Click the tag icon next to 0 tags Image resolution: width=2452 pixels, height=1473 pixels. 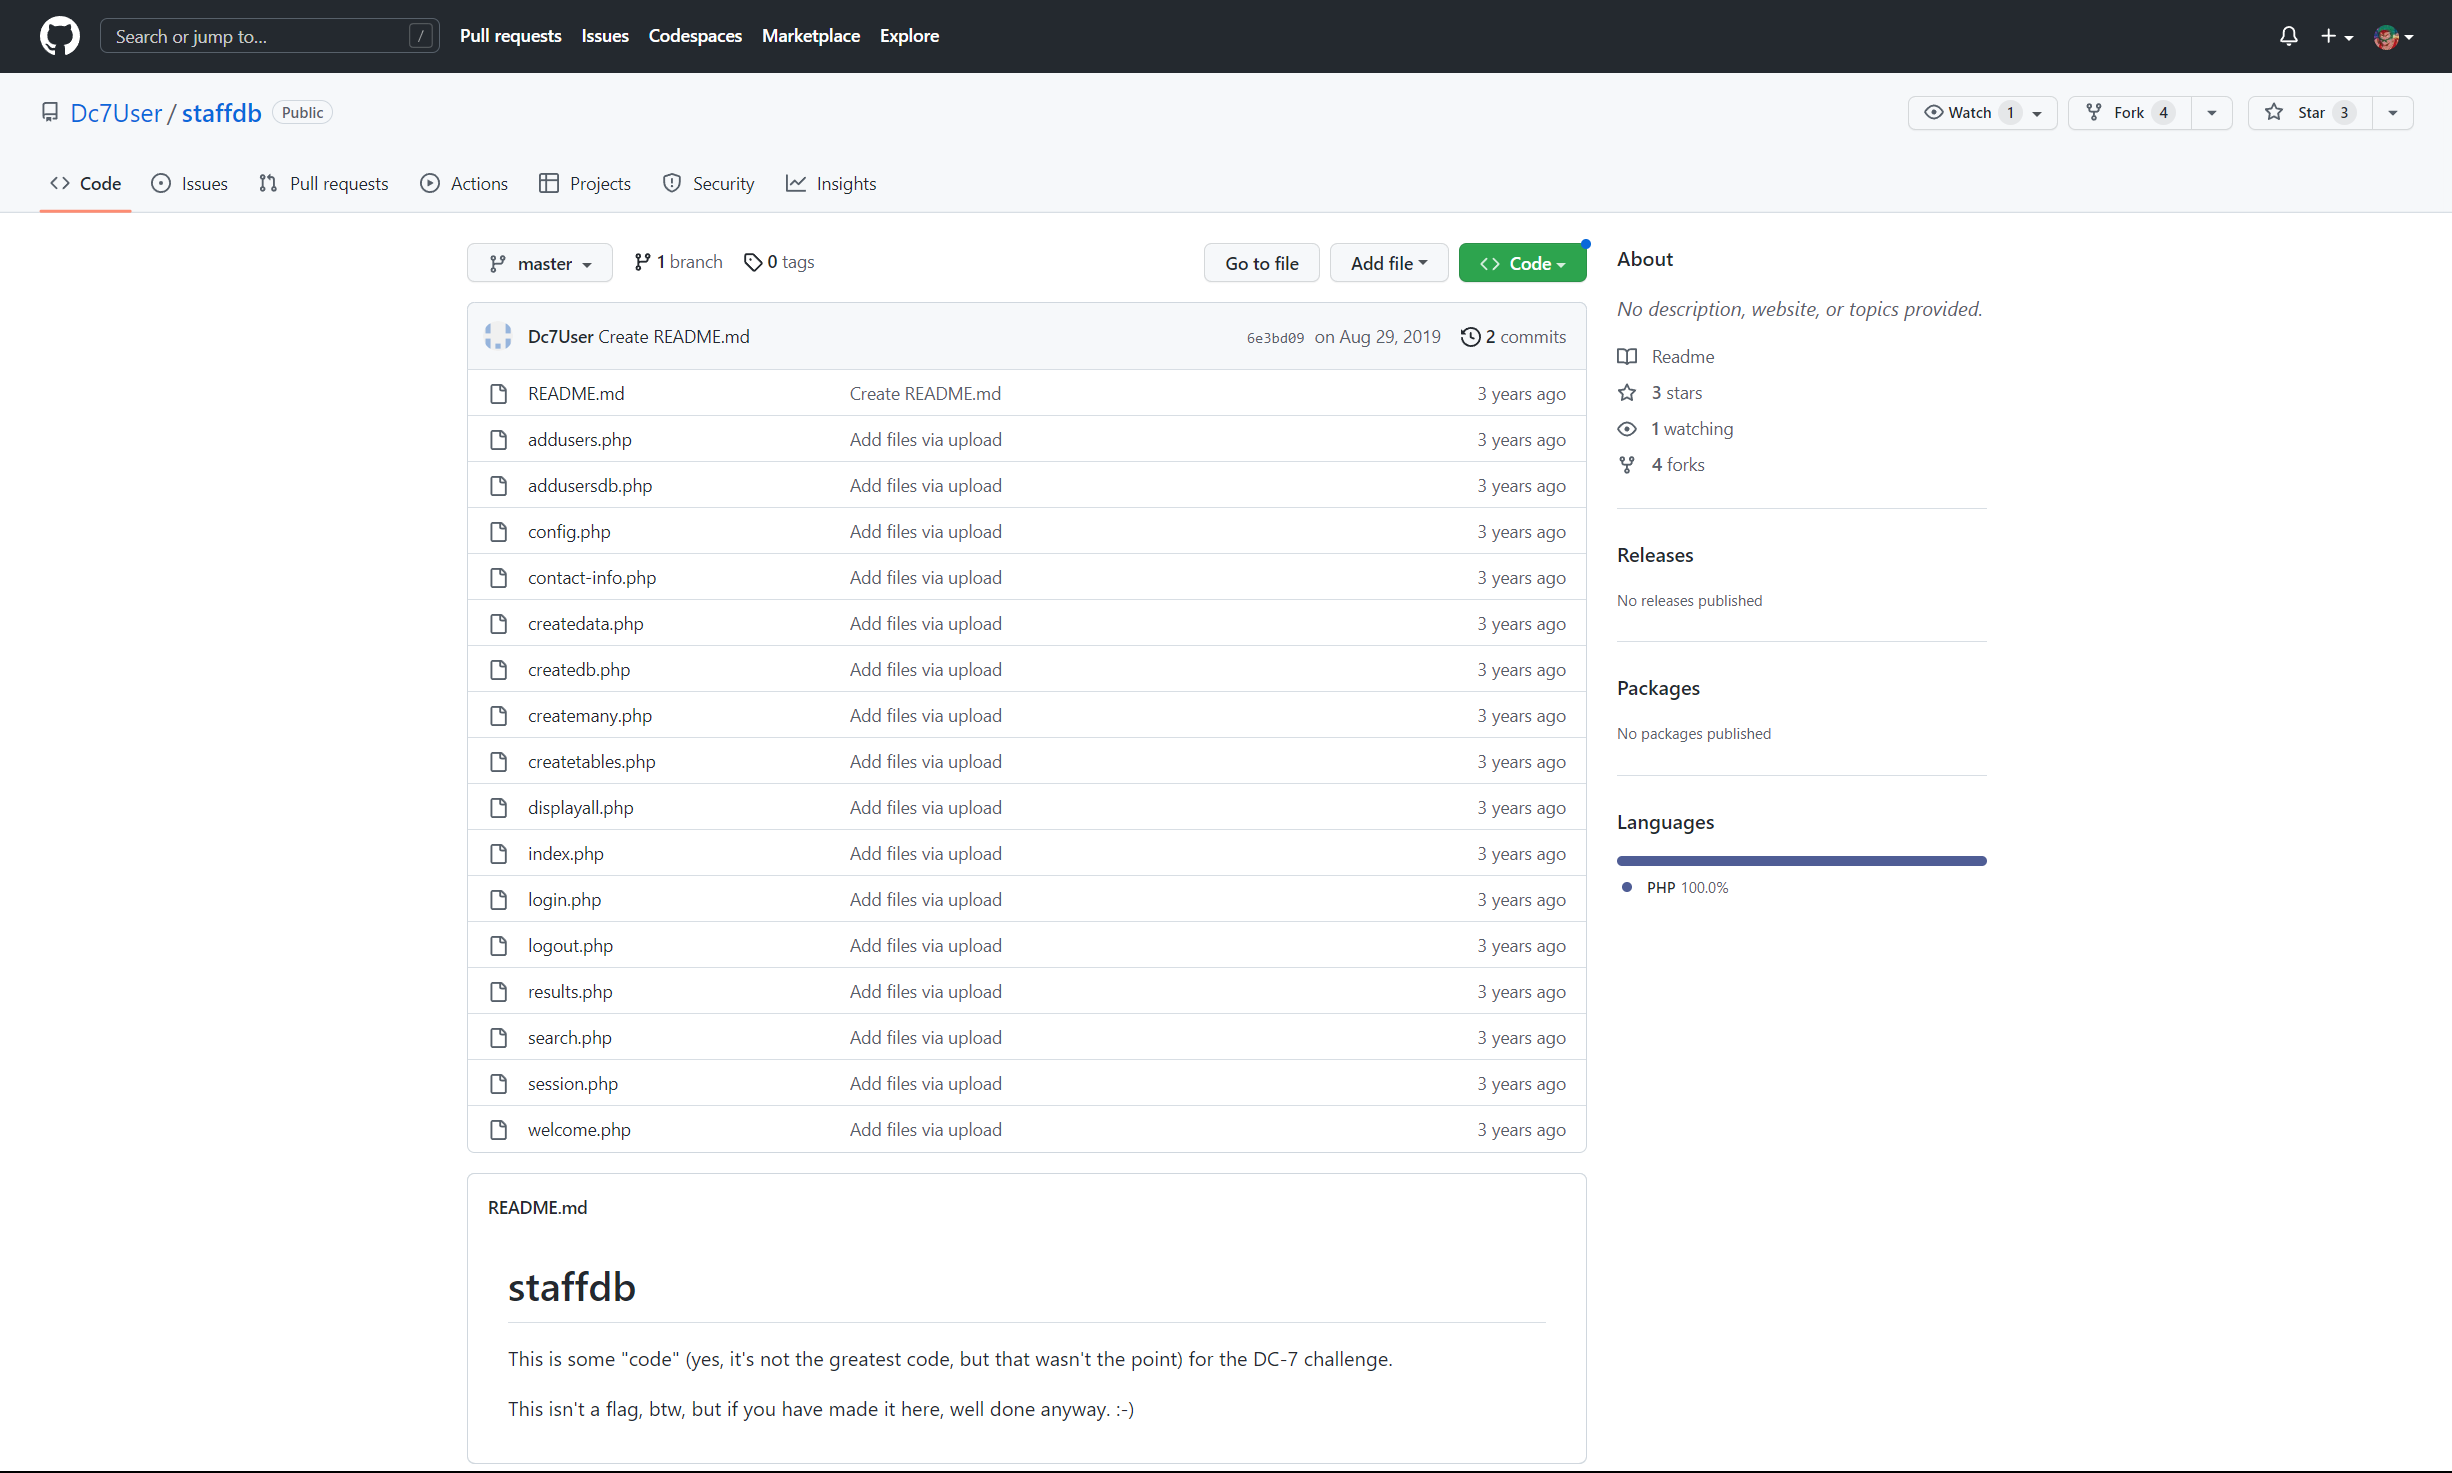tap(753, 262)
